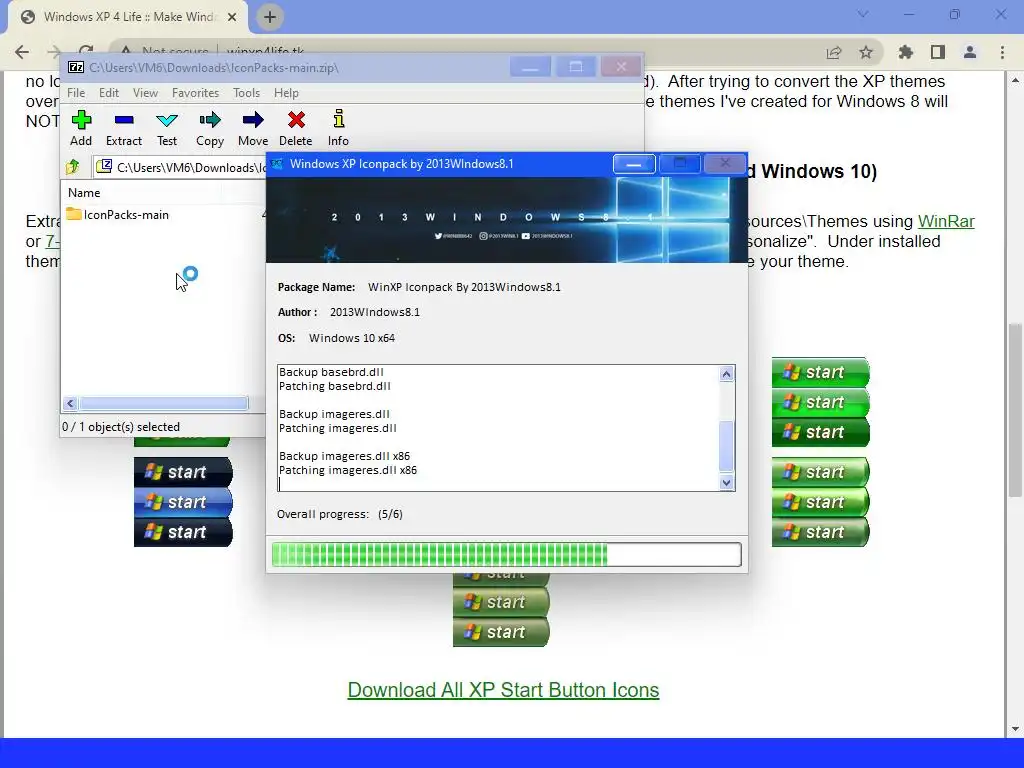Open Chrome three-dot menu

pos(1002,52)
